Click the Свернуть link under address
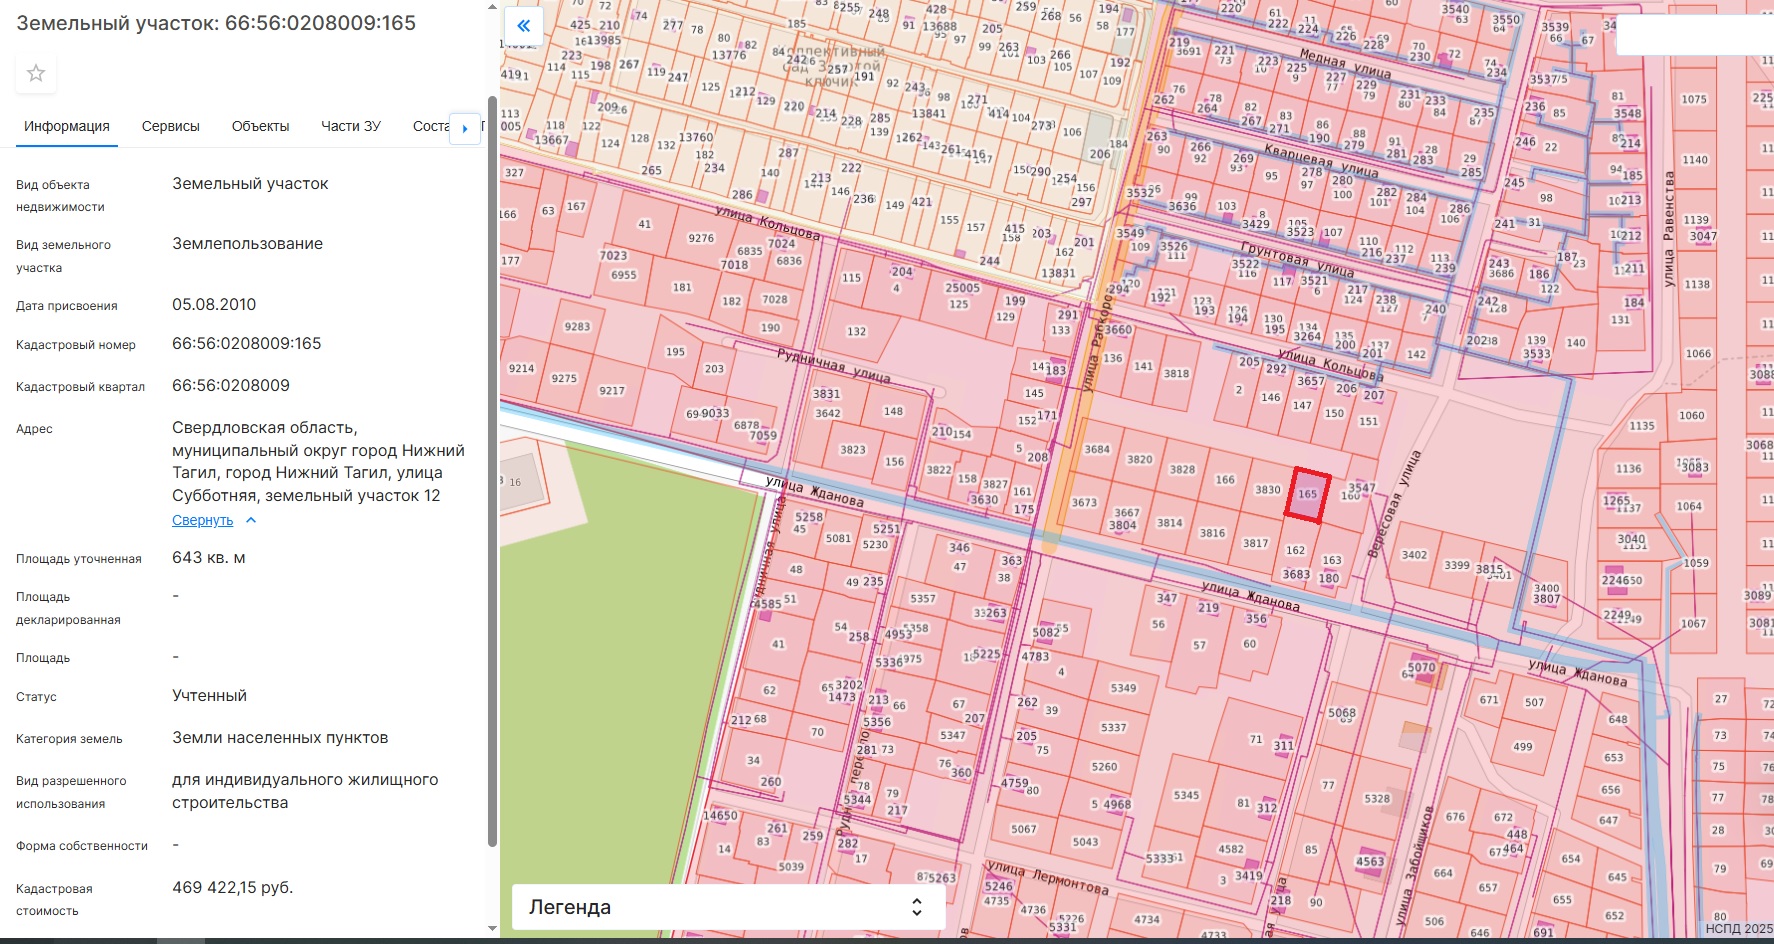1774x944 pixels. [202, 520]
